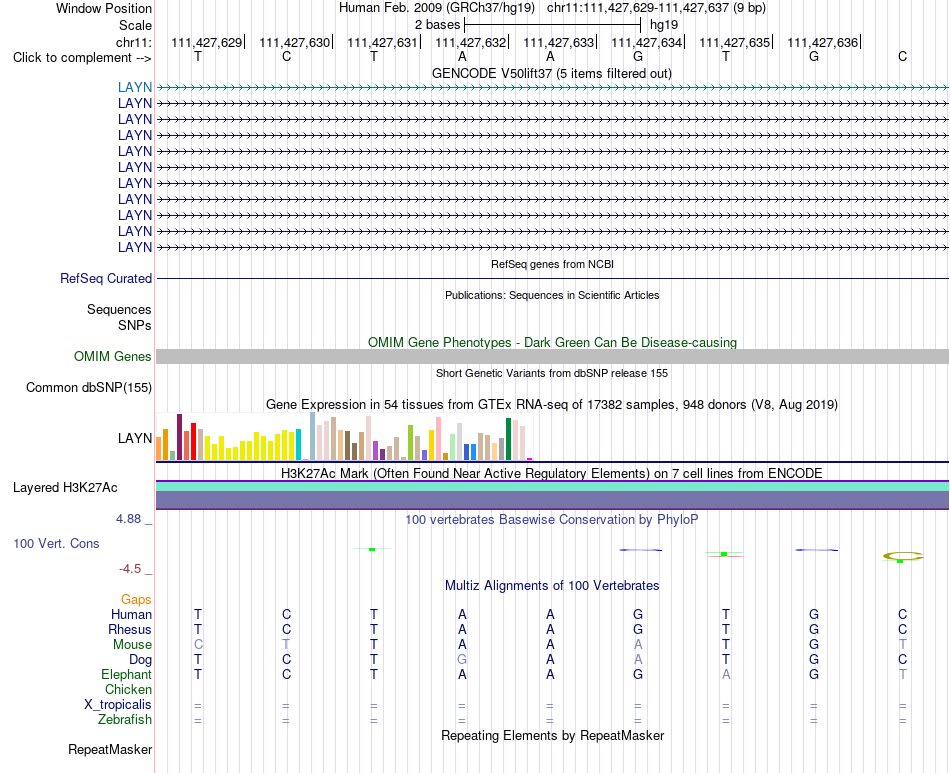This screenshot has width=950, height=773.
Task: Select the Mouse species label
Action: pos(132,645)
